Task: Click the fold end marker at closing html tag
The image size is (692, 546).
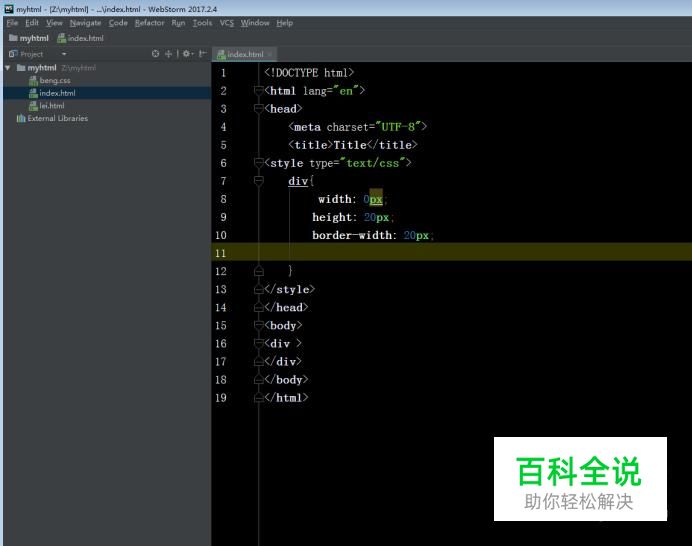Action: pos(259,398)
